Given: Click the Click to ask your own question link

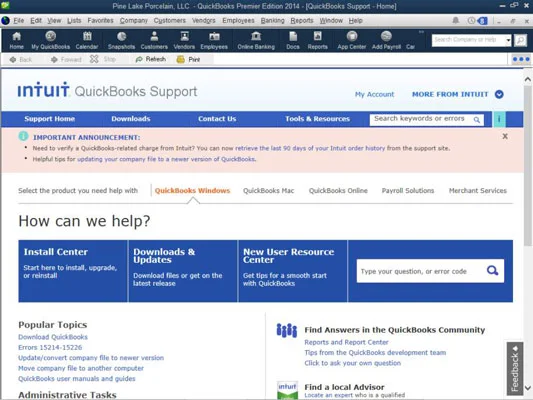Looking at the screenshot, I should (x=353, y=363).
